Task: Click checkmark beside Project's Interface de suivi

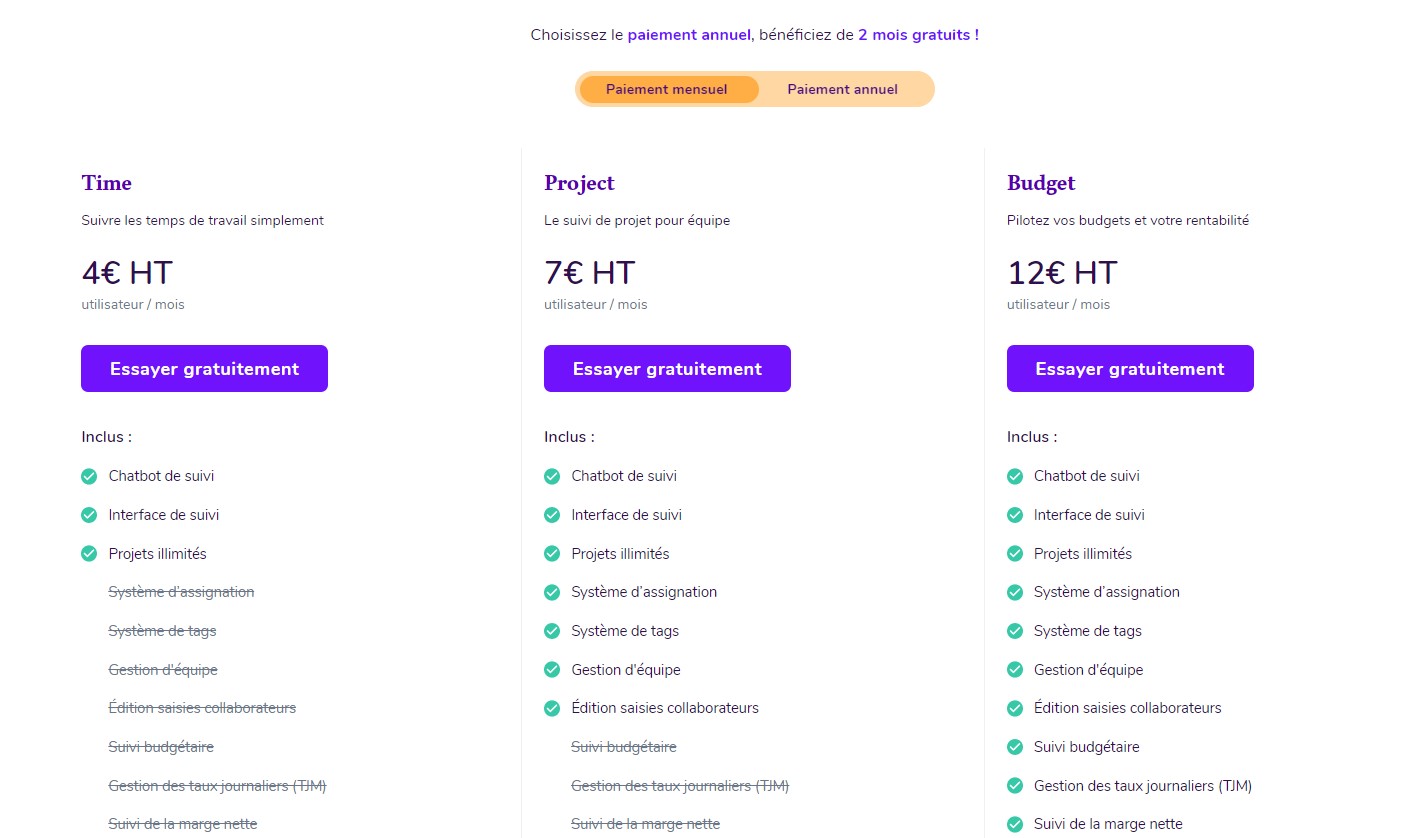Action: (552, 515)
